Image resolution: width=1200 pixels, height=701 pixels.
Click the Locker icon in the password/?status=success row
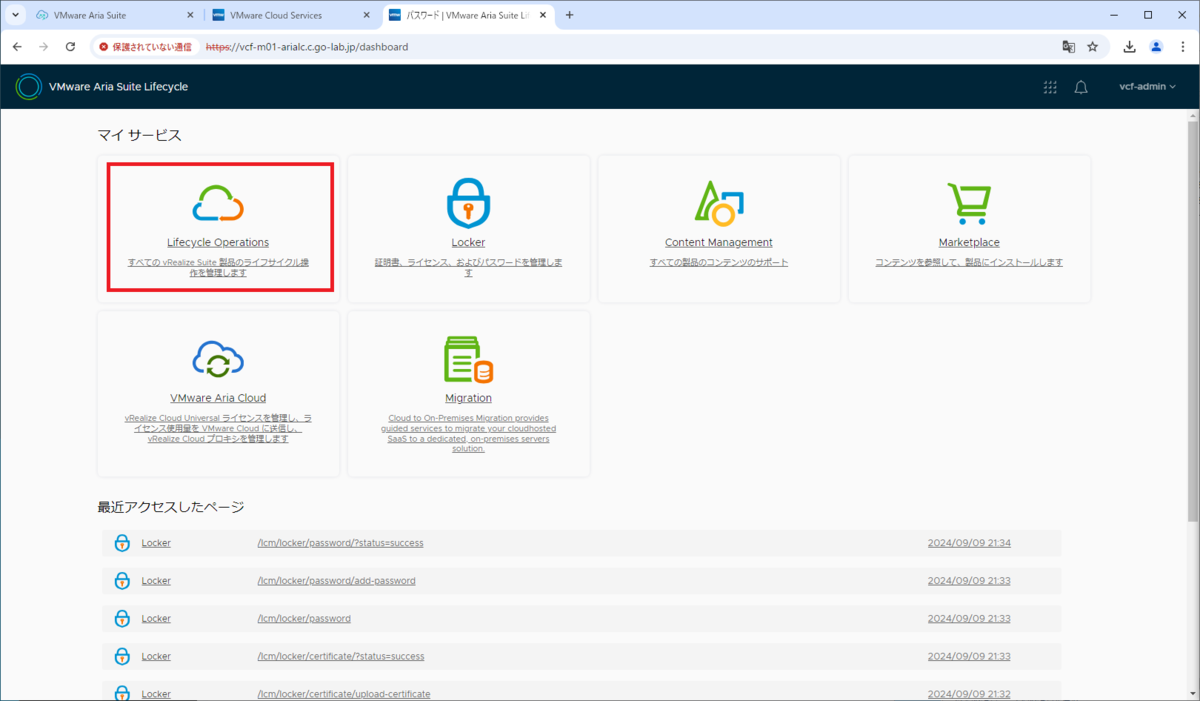pos(122,543)
